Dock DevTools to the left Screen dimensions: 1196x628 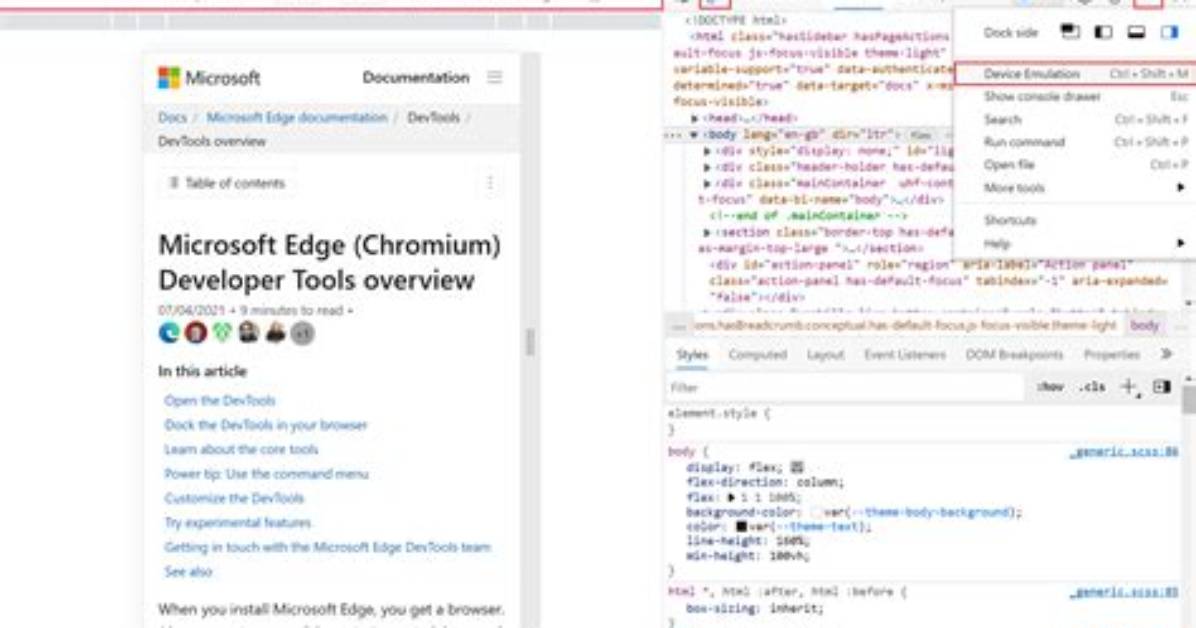[1104, 32]
